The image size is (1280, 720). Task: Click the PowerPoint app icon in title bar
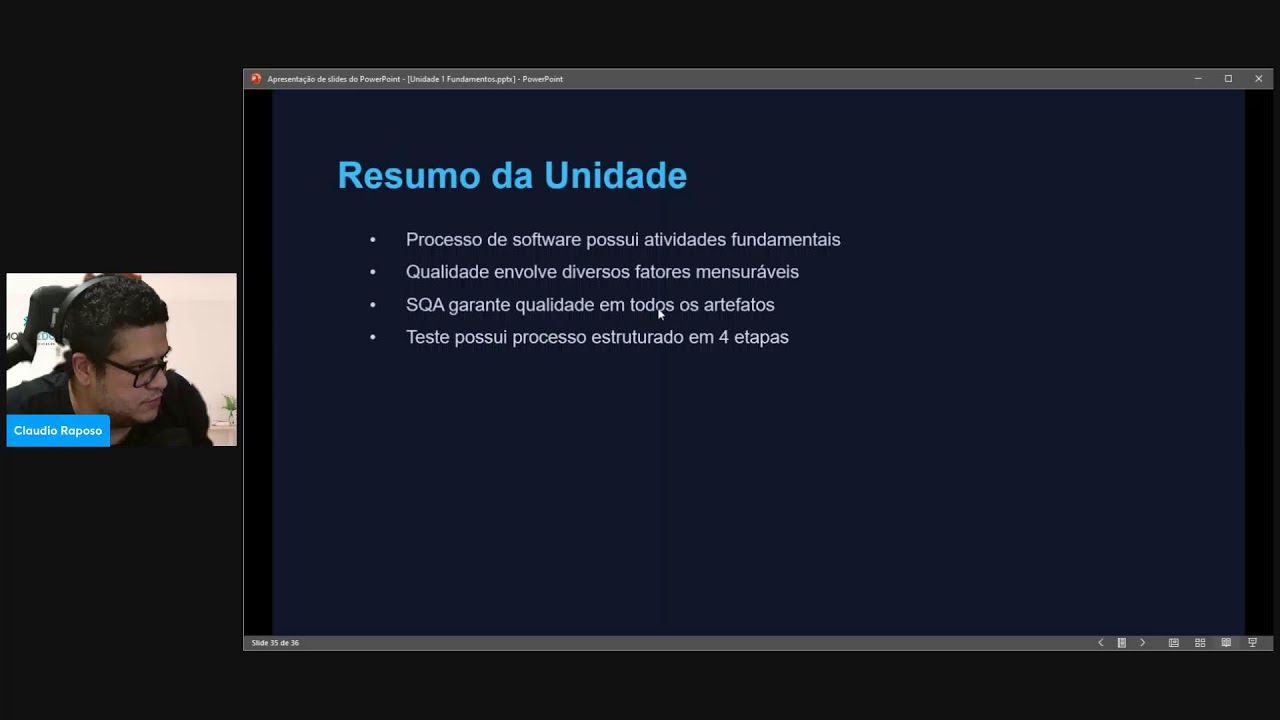tap(256, 79)
